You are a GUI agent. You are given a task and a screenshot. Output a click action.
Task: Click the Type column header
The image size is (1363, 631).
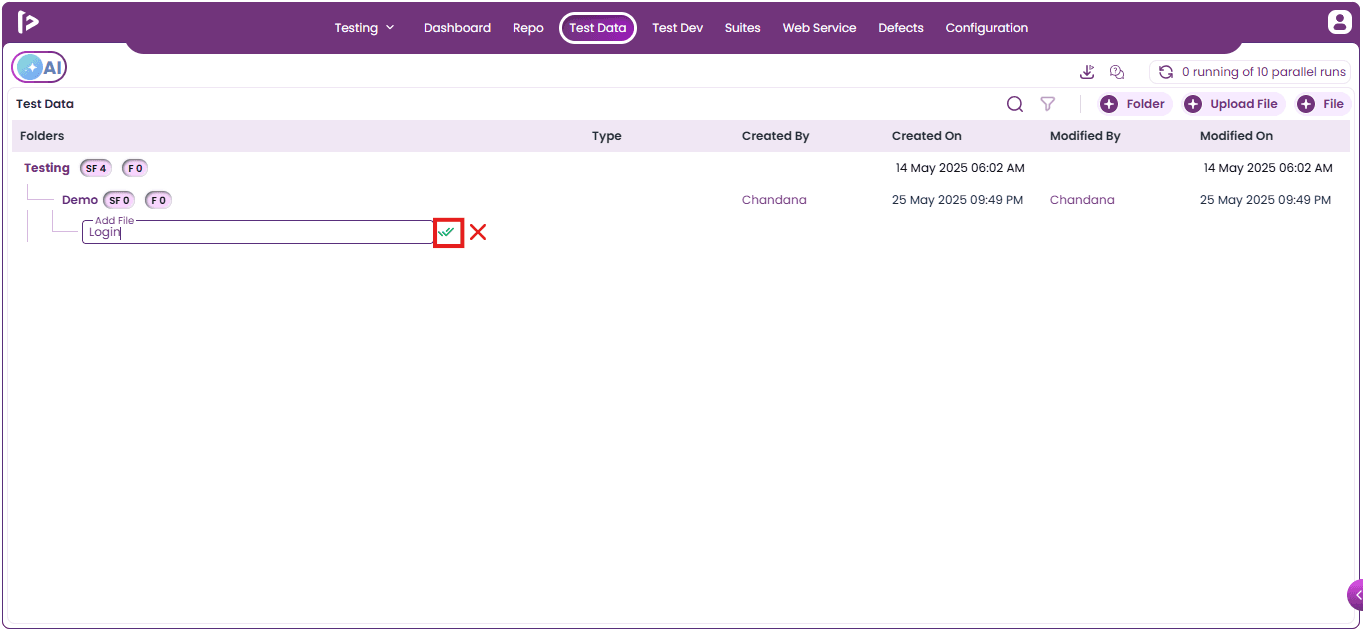[607, 136]
